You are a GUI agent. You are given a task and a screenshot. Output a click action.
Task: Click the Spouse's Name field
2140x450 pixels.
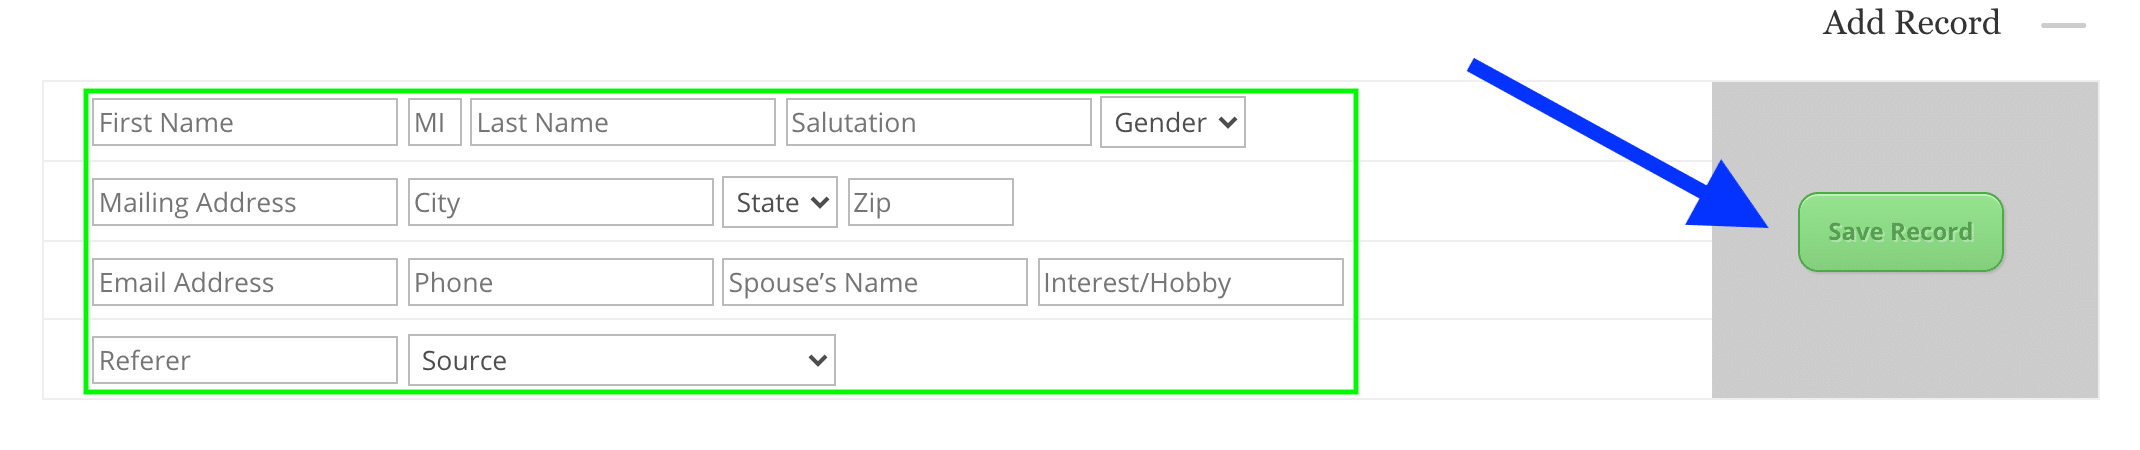pos(874,282)
